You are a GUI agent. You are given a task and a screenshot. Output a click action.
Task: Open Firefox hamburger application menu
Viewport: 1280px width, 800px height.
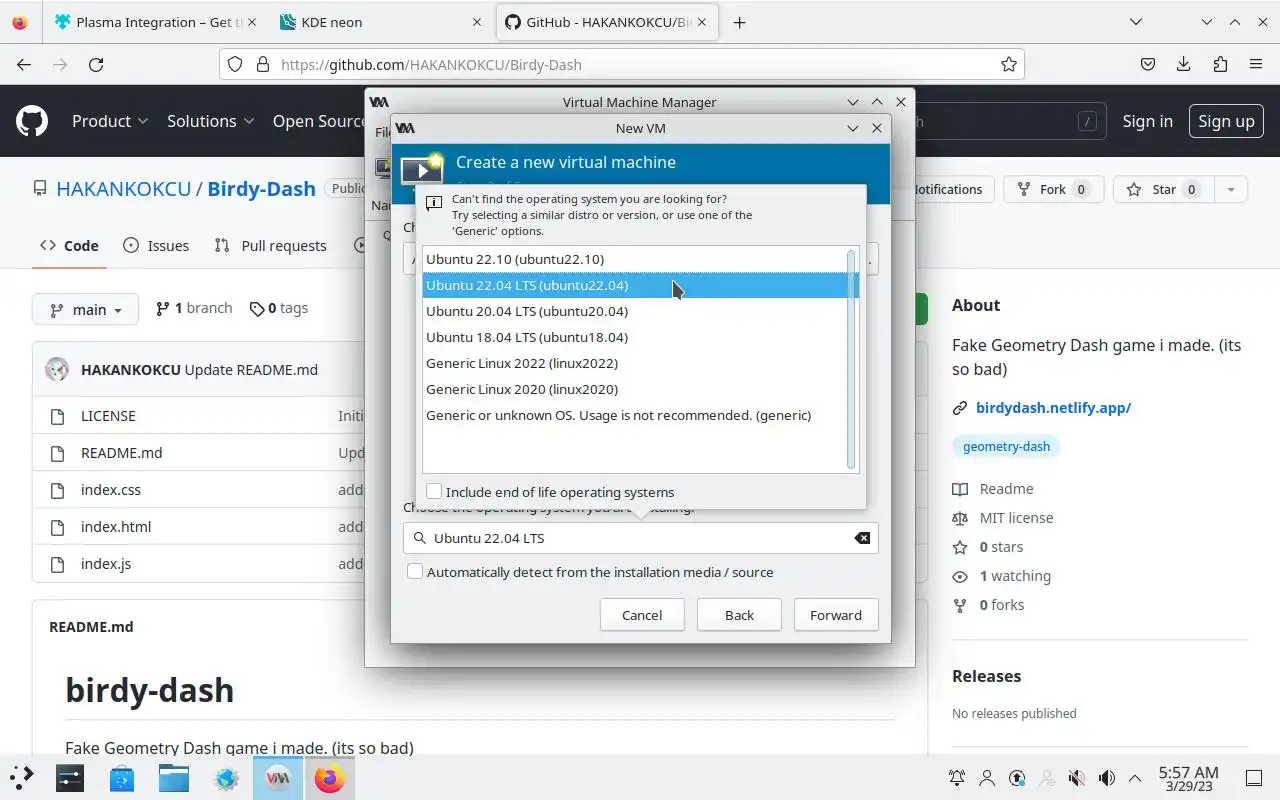click(x=1256, y=64)
